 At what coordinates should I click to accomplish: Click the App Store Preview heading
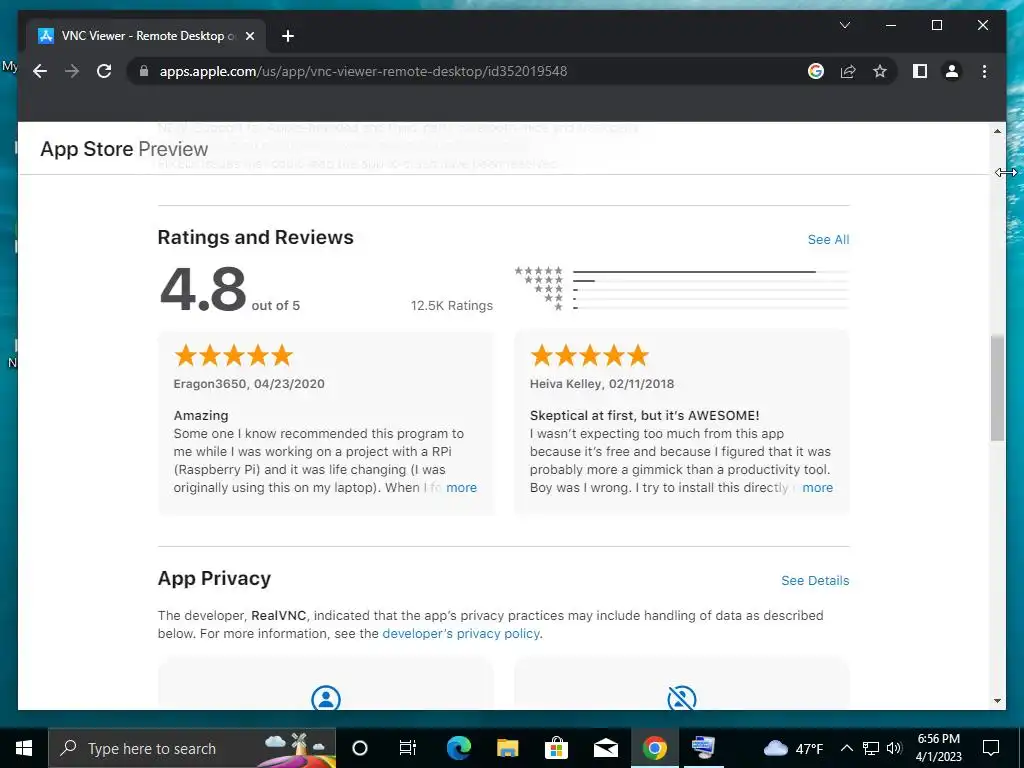pos(124,149)
